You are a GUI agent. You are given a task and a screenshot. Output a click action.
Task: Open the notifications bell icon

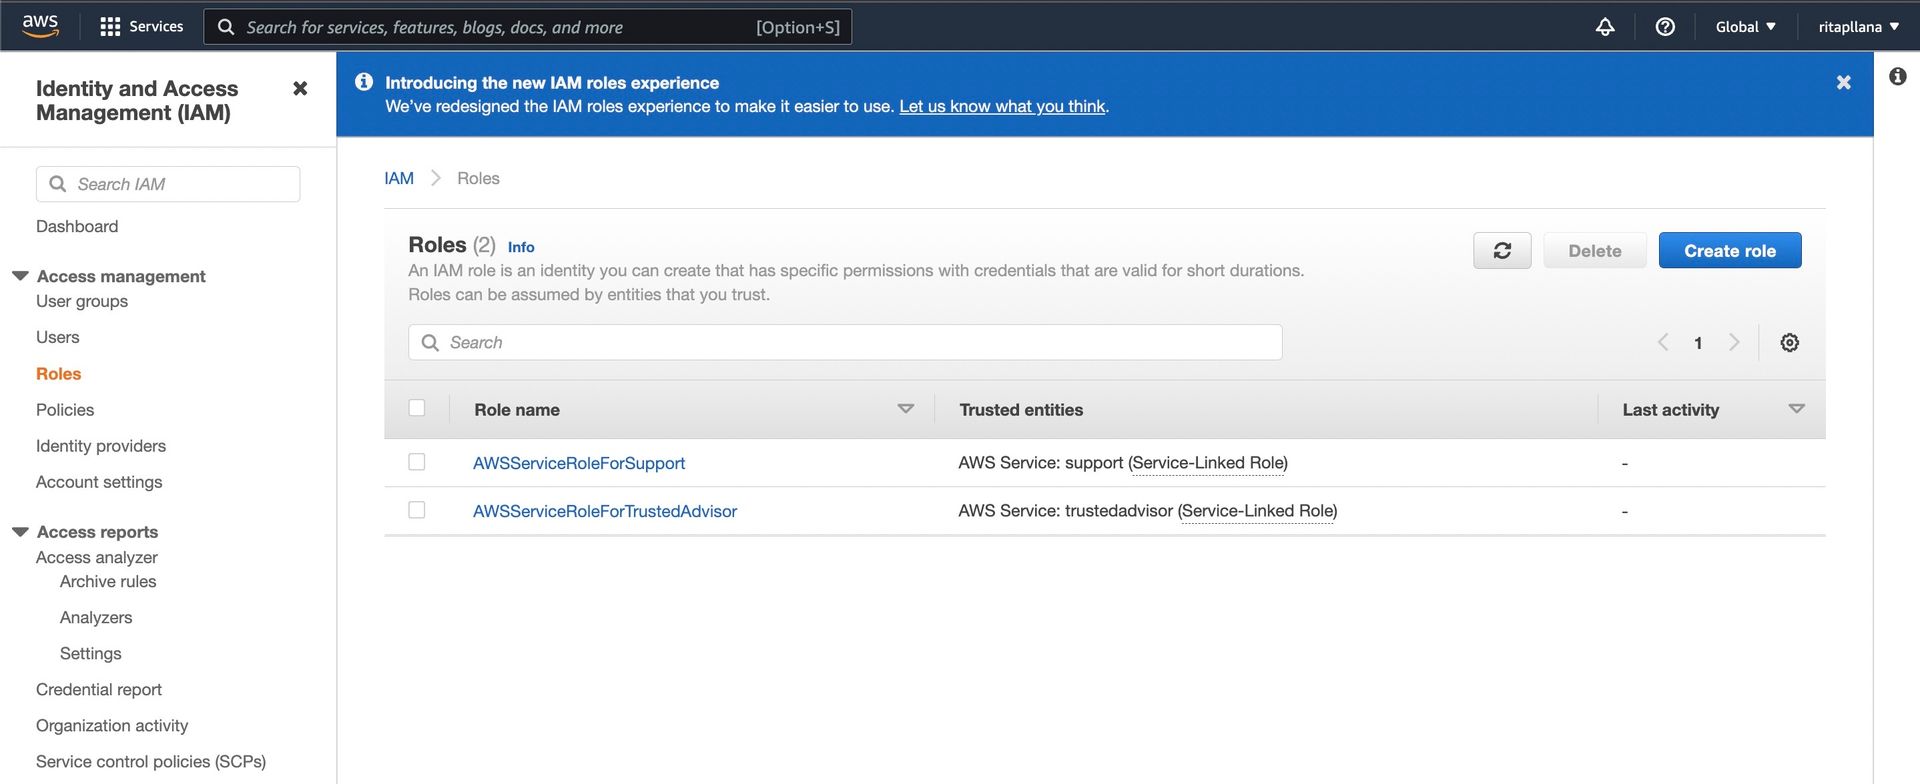1605,27
